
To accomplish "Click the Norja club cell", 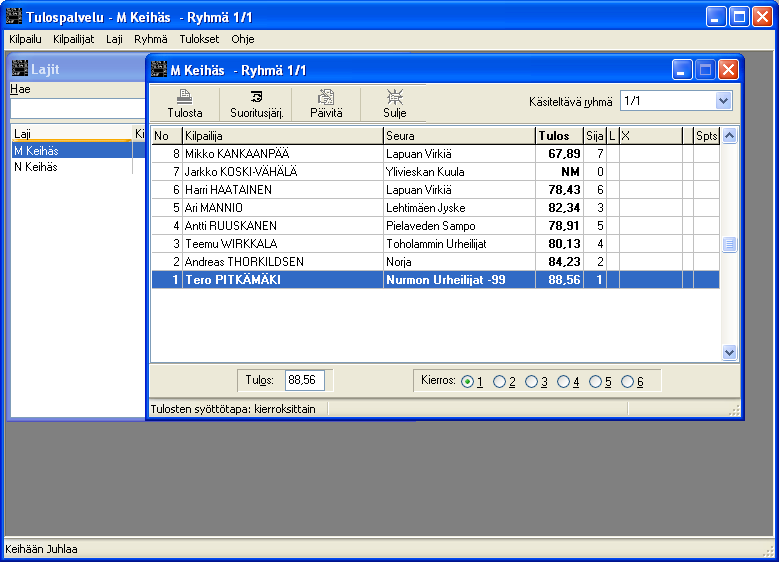I will [460, 261].
